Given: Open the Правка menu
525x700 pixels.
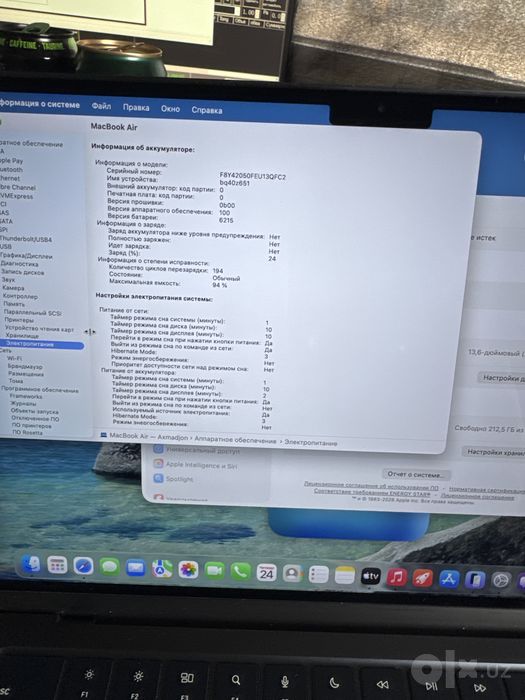Looking at the screenshot, I should [136, 108].
